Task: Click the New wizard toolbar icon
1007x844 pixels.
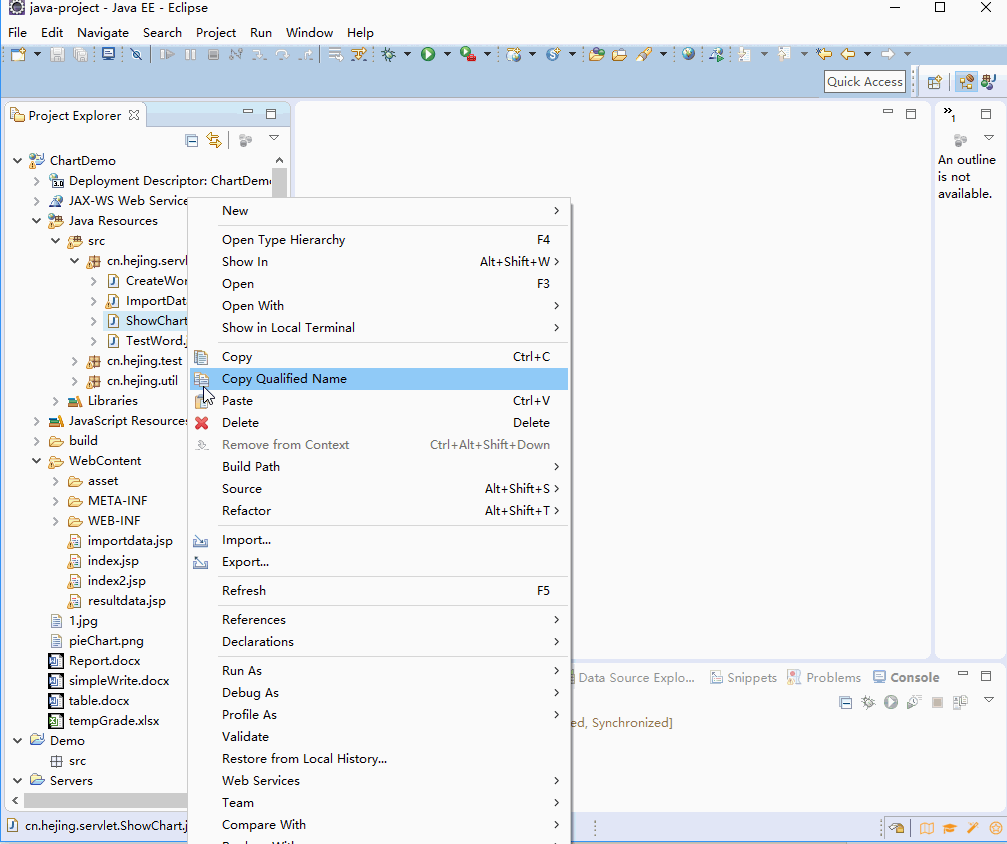Action: click(18, 55)
